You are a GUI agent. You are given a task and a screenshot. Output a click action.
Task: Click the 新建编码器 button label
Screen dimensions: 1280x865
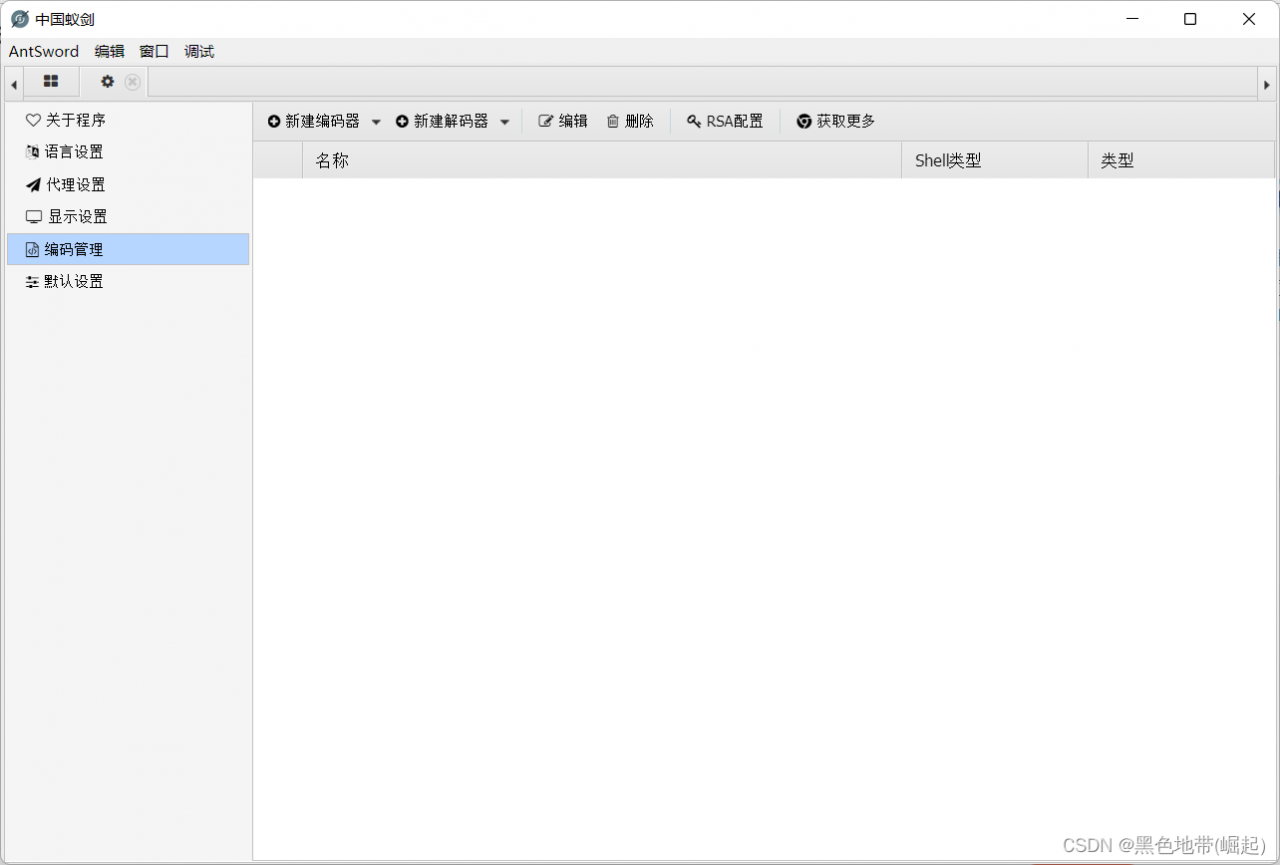tap(322, 121)
